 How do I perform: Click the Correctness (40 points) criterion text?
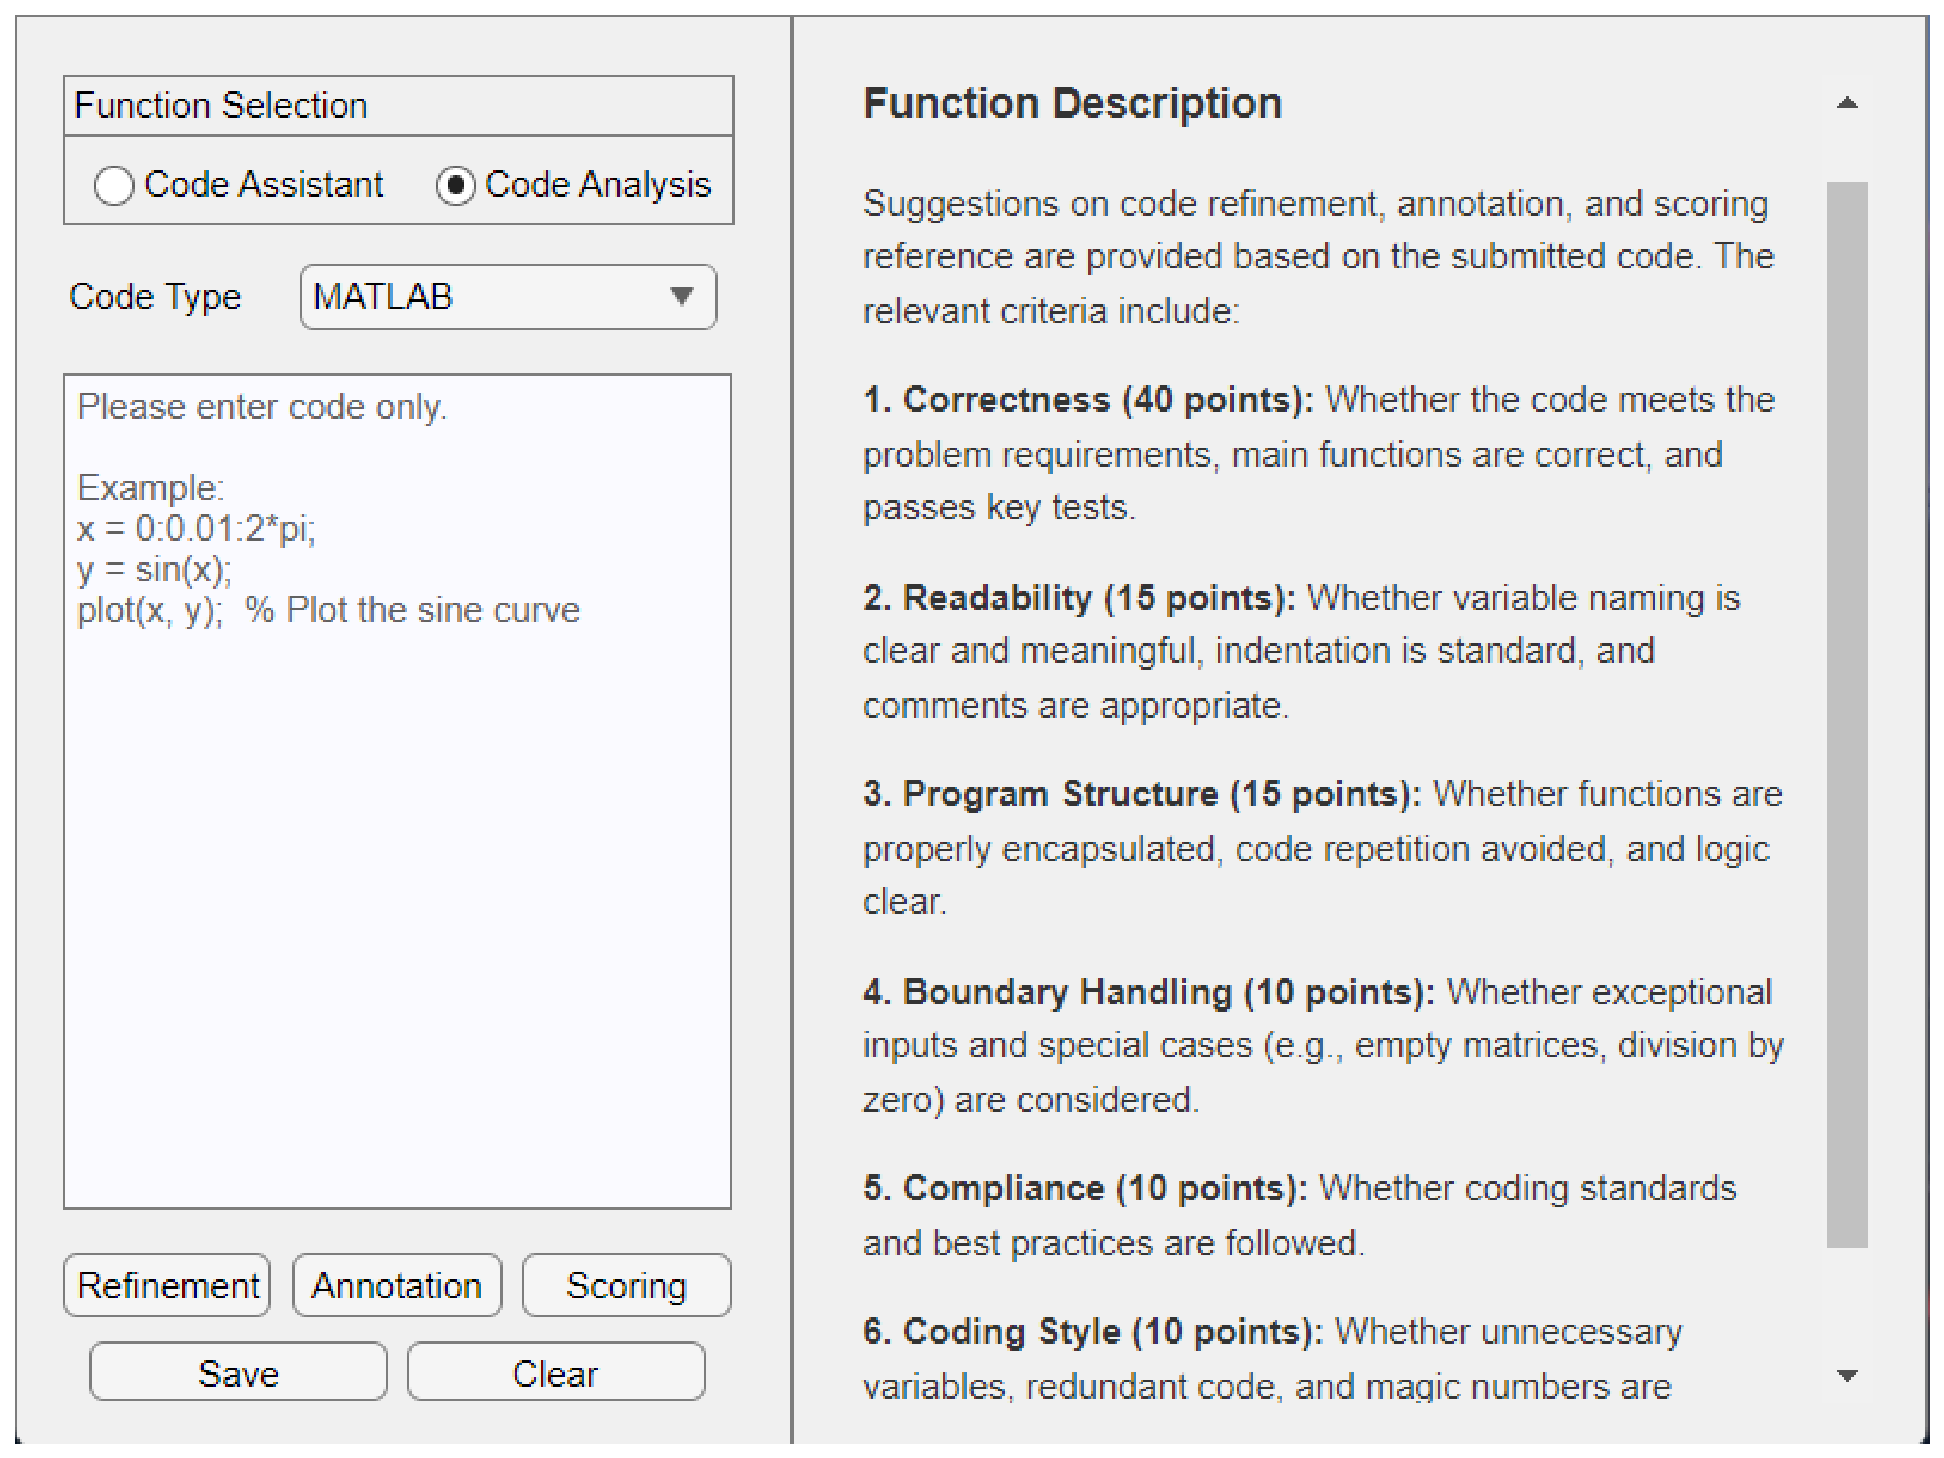coord(1088,400)
